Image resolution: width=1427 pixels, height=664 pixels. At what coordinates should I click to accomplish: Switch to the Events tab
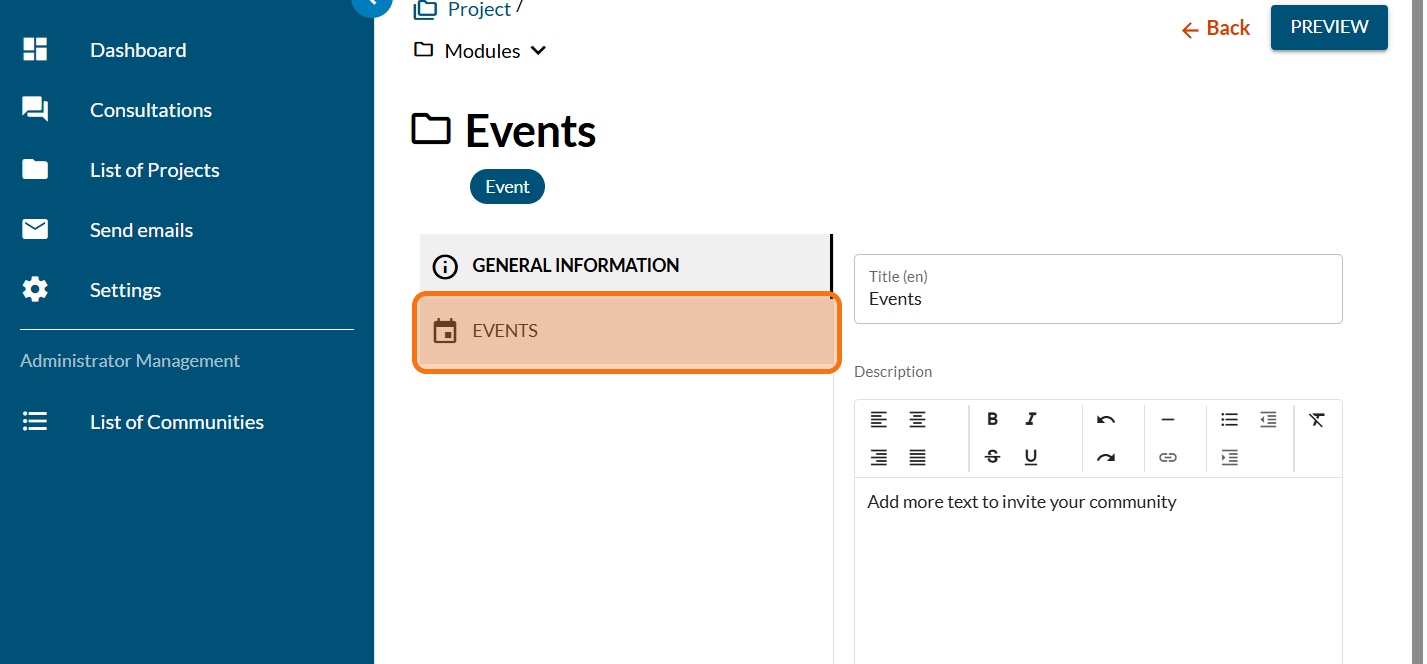(626, 331)
